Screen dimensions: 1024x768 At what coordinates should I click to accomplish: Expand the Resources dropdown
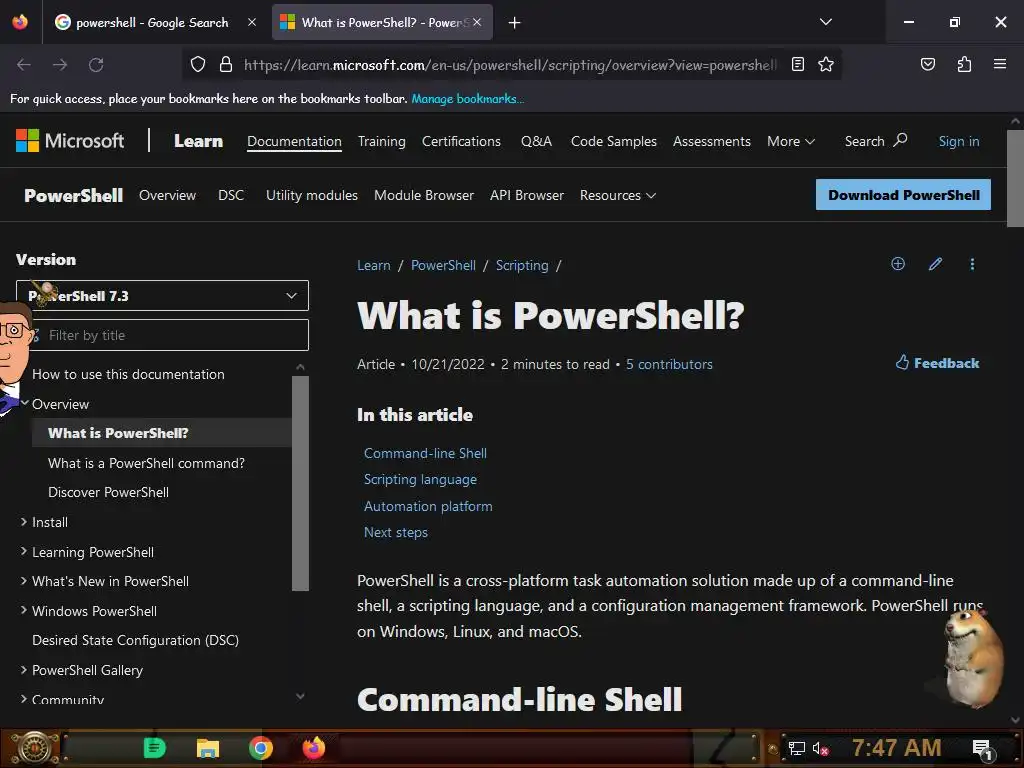click(x=618, y=195)
